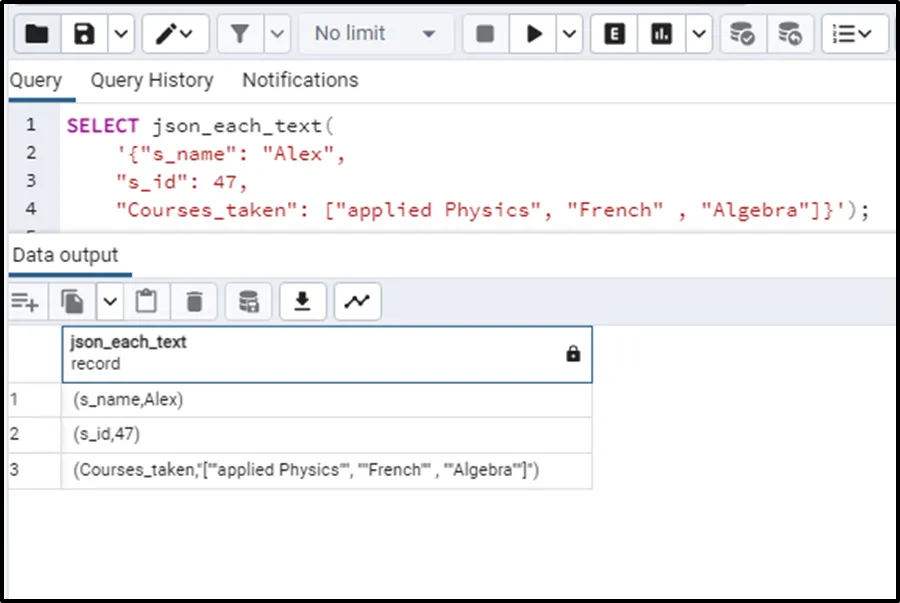Click line 1 in the SQL query editor
This screenshot has height=603, width=900.
point(400,126)
